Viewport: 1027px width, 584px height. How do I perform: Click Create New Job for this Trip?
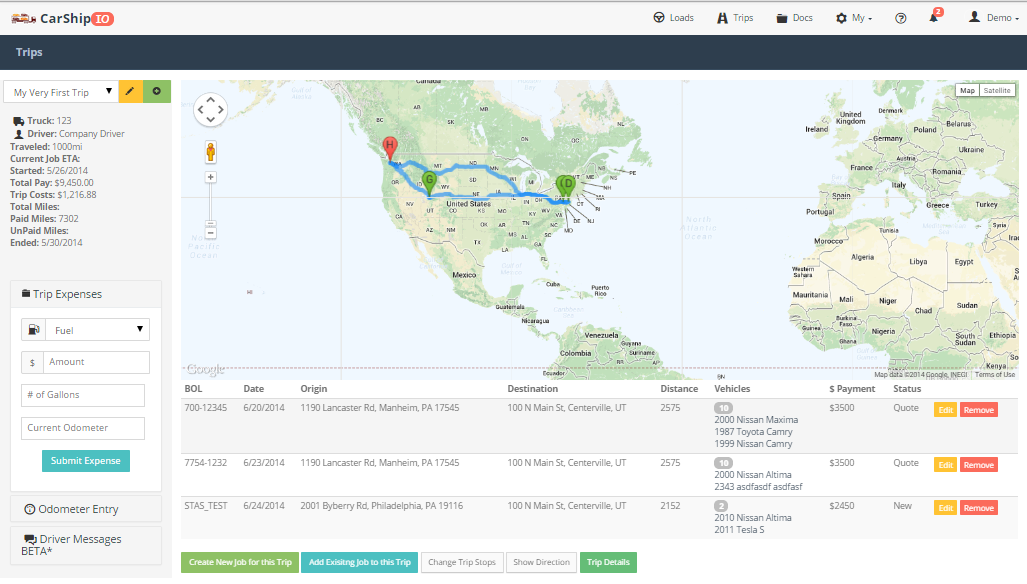(x=240, y=562)
